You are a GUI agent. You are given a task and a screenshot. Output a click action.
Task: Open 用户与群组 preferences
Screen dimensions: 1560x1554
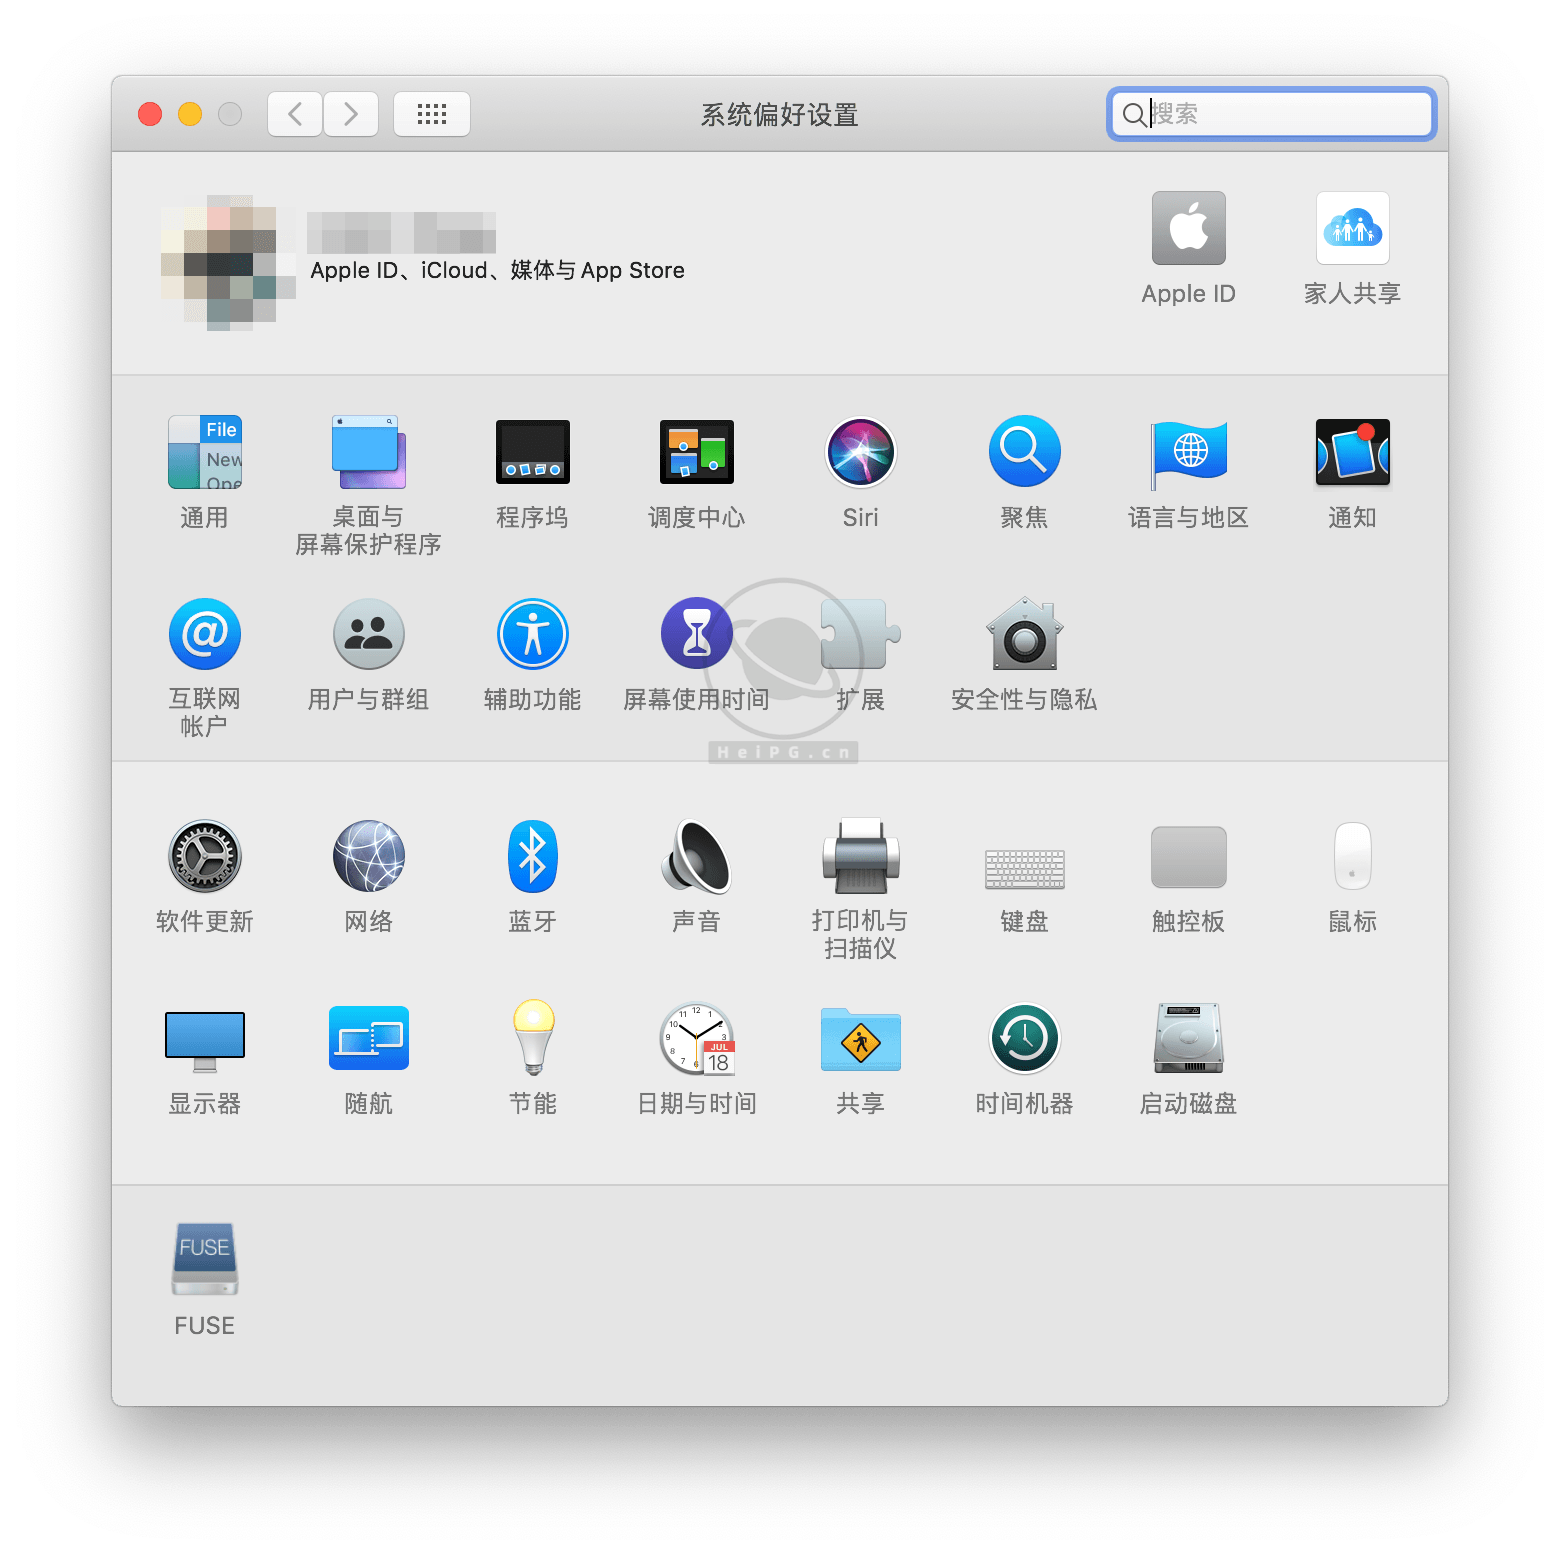(x=369, y=634)
